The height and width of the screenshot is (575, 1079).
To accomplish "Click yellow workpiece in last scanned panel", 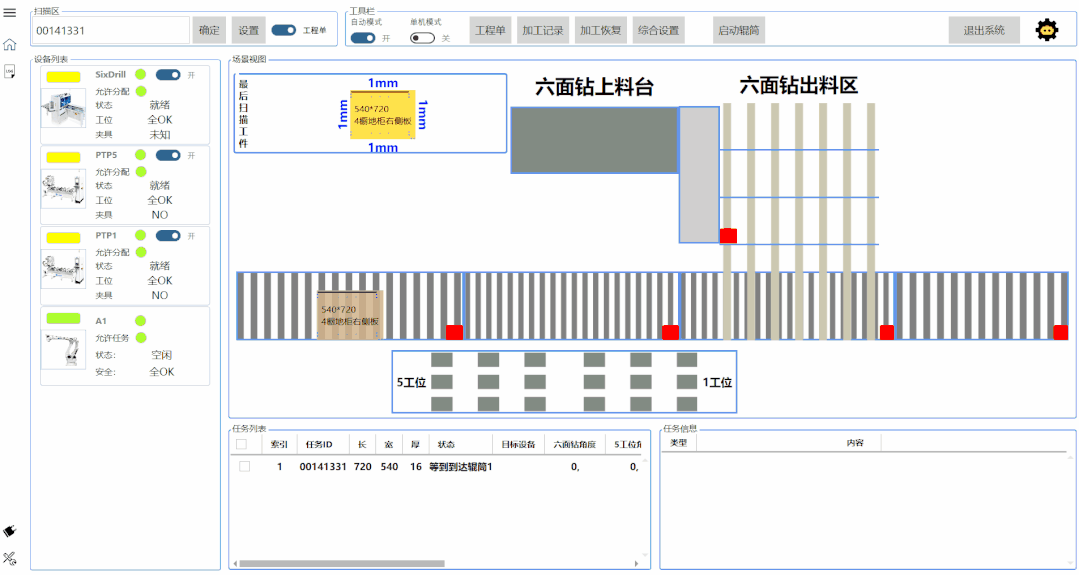I will (383, 115).
